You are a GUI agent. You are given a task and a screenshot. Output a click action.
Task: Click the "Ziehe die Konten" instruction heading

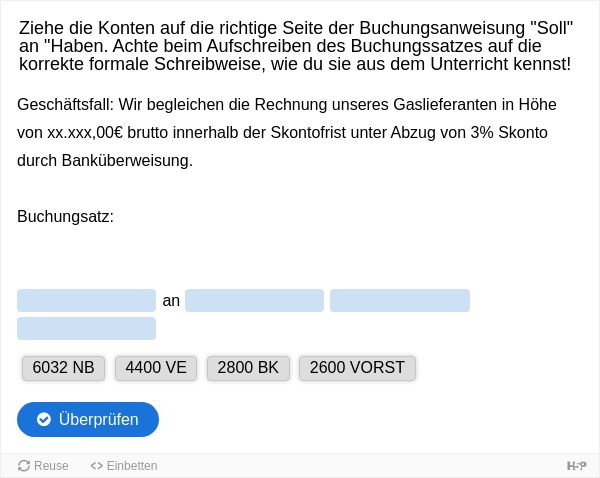click(296, 46)
